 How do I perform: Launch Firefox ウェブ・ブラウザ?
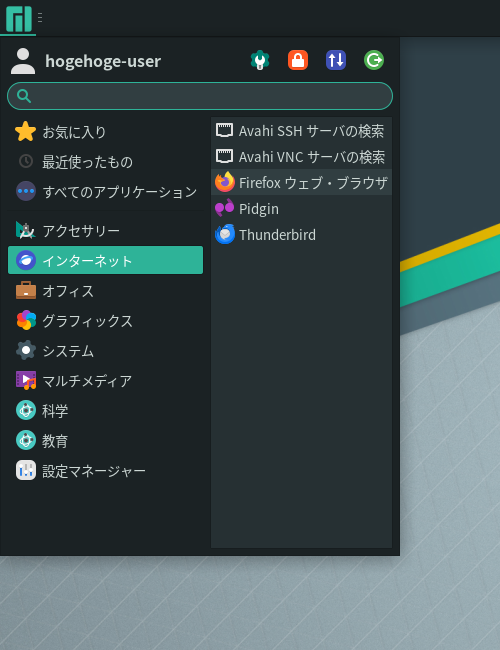click(x=301, y=182)
